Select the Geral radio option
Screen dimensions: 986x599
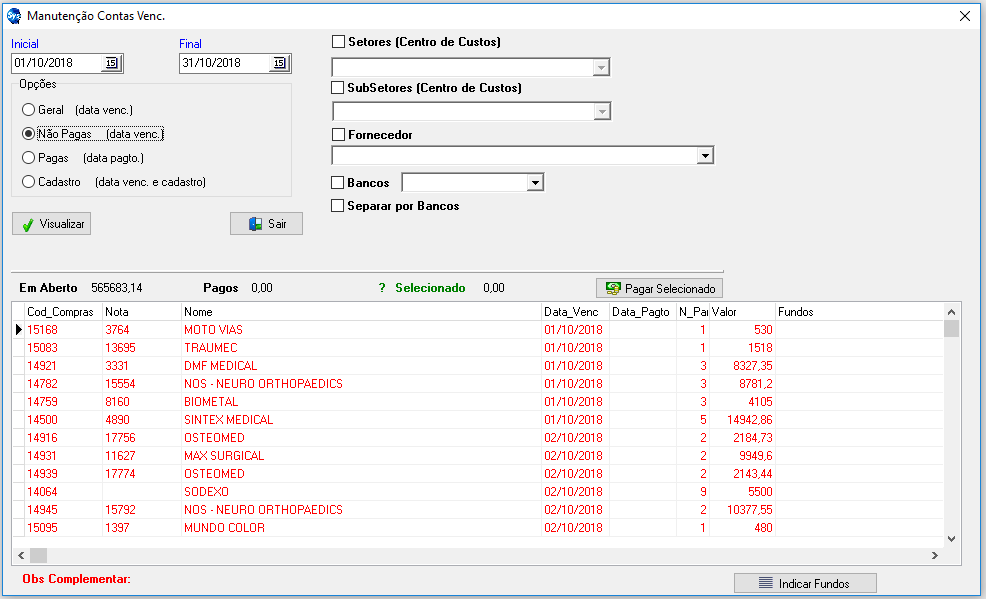pos(29,110)
